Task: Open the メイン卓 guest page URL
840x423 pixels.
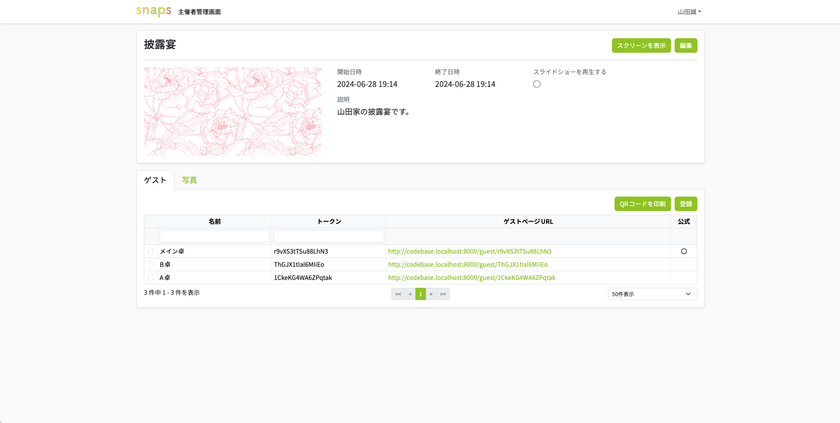Action: point(470,251)
